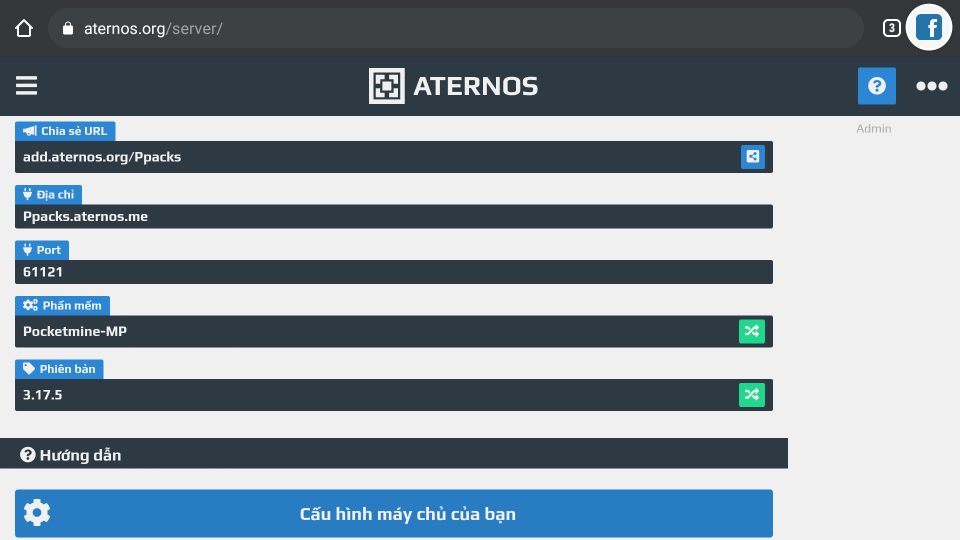Change version using the 3.17.5 shuffle icon

tap(752, 395)
